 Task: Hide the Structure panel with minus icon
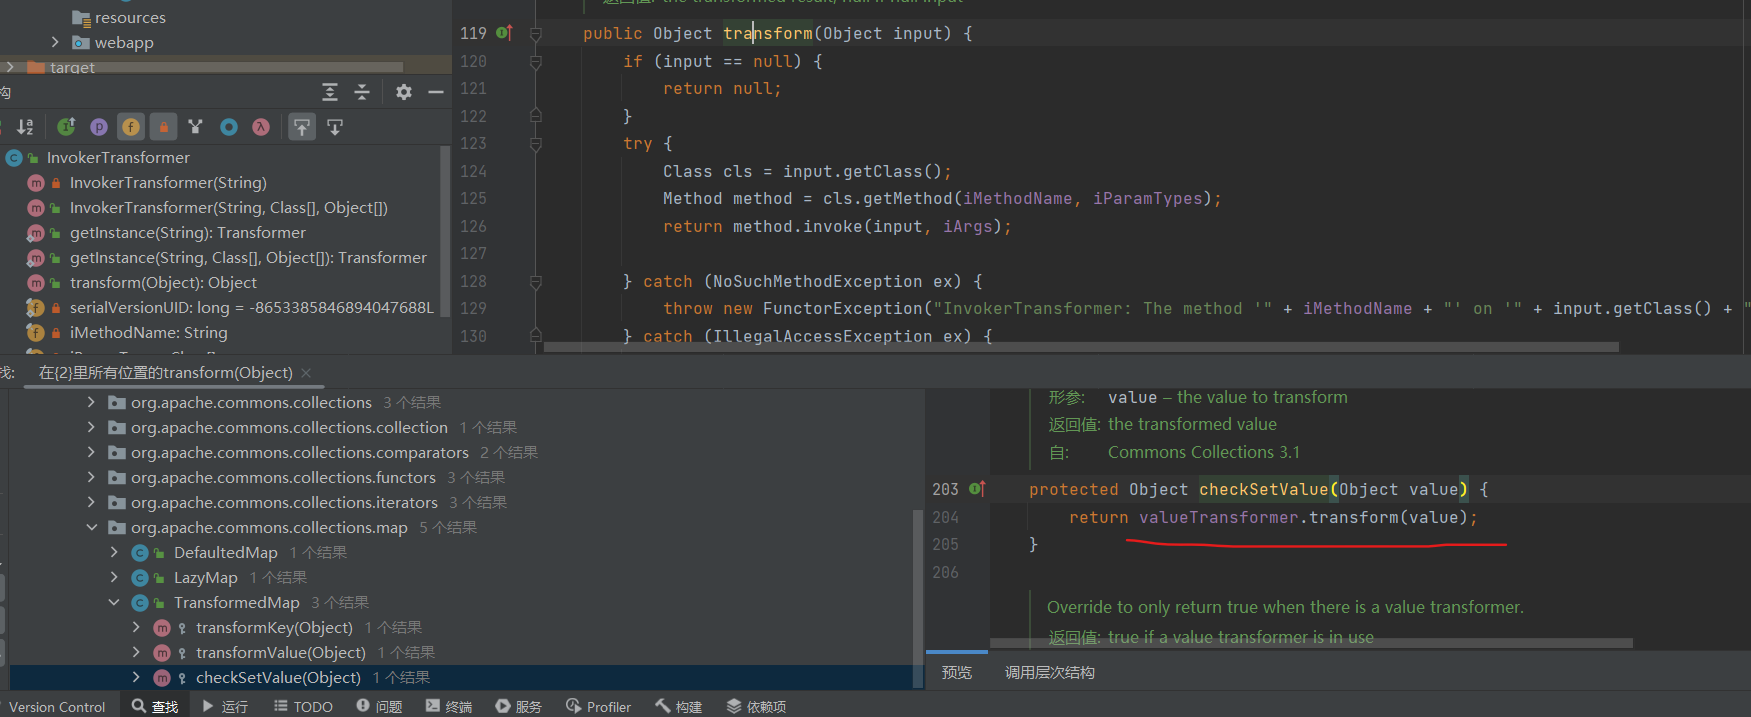pos(436,92)
